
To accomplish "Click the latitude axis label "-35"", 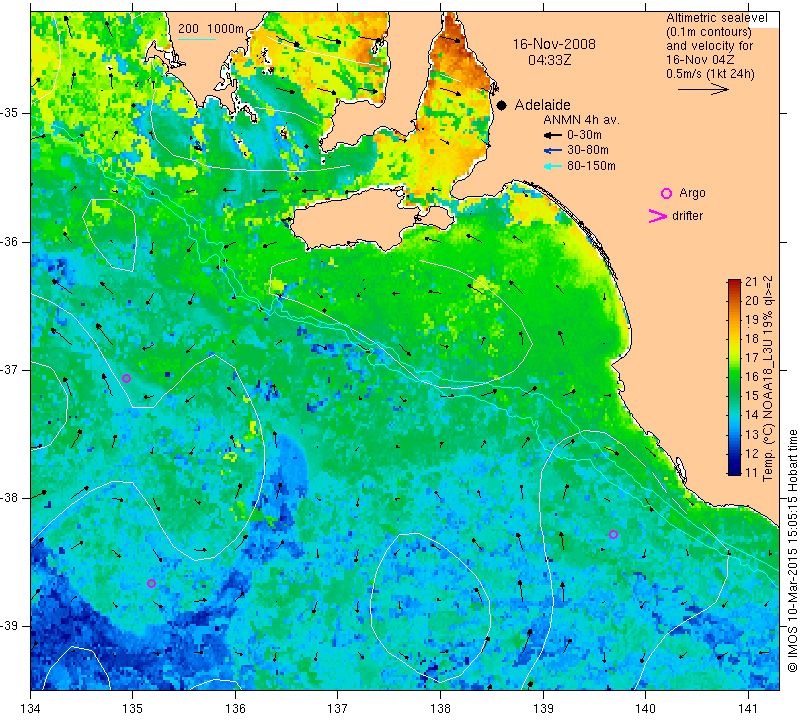I will (x=11, y=113).
